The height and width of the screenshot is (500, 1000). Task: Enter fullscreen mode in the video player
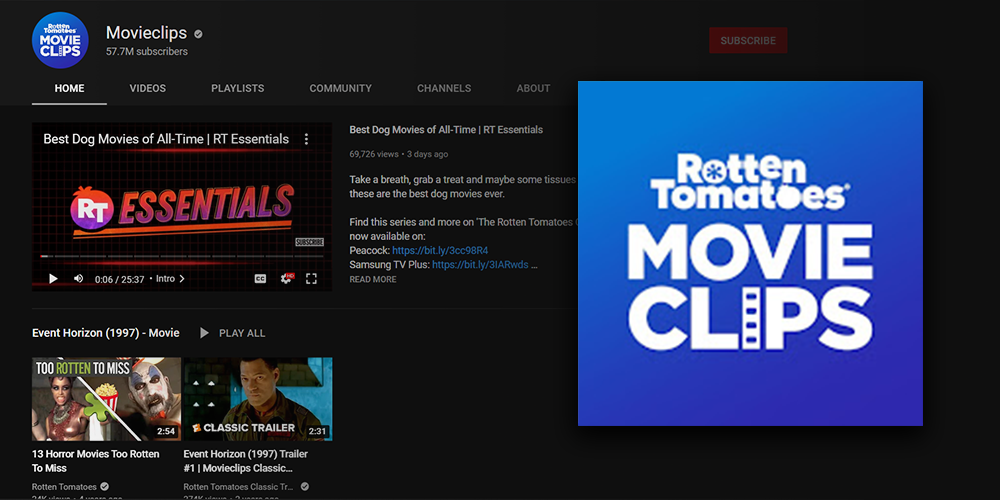tap(311, 279)
